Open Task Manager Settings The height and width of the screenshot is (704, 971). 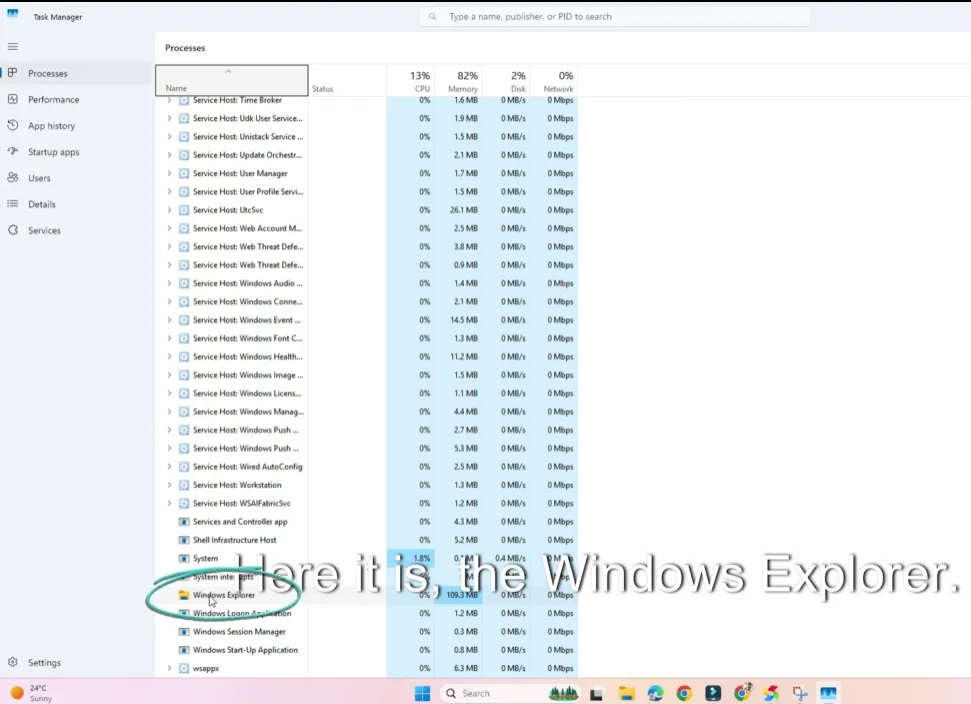pyautogui.click(x=76, y=662)
